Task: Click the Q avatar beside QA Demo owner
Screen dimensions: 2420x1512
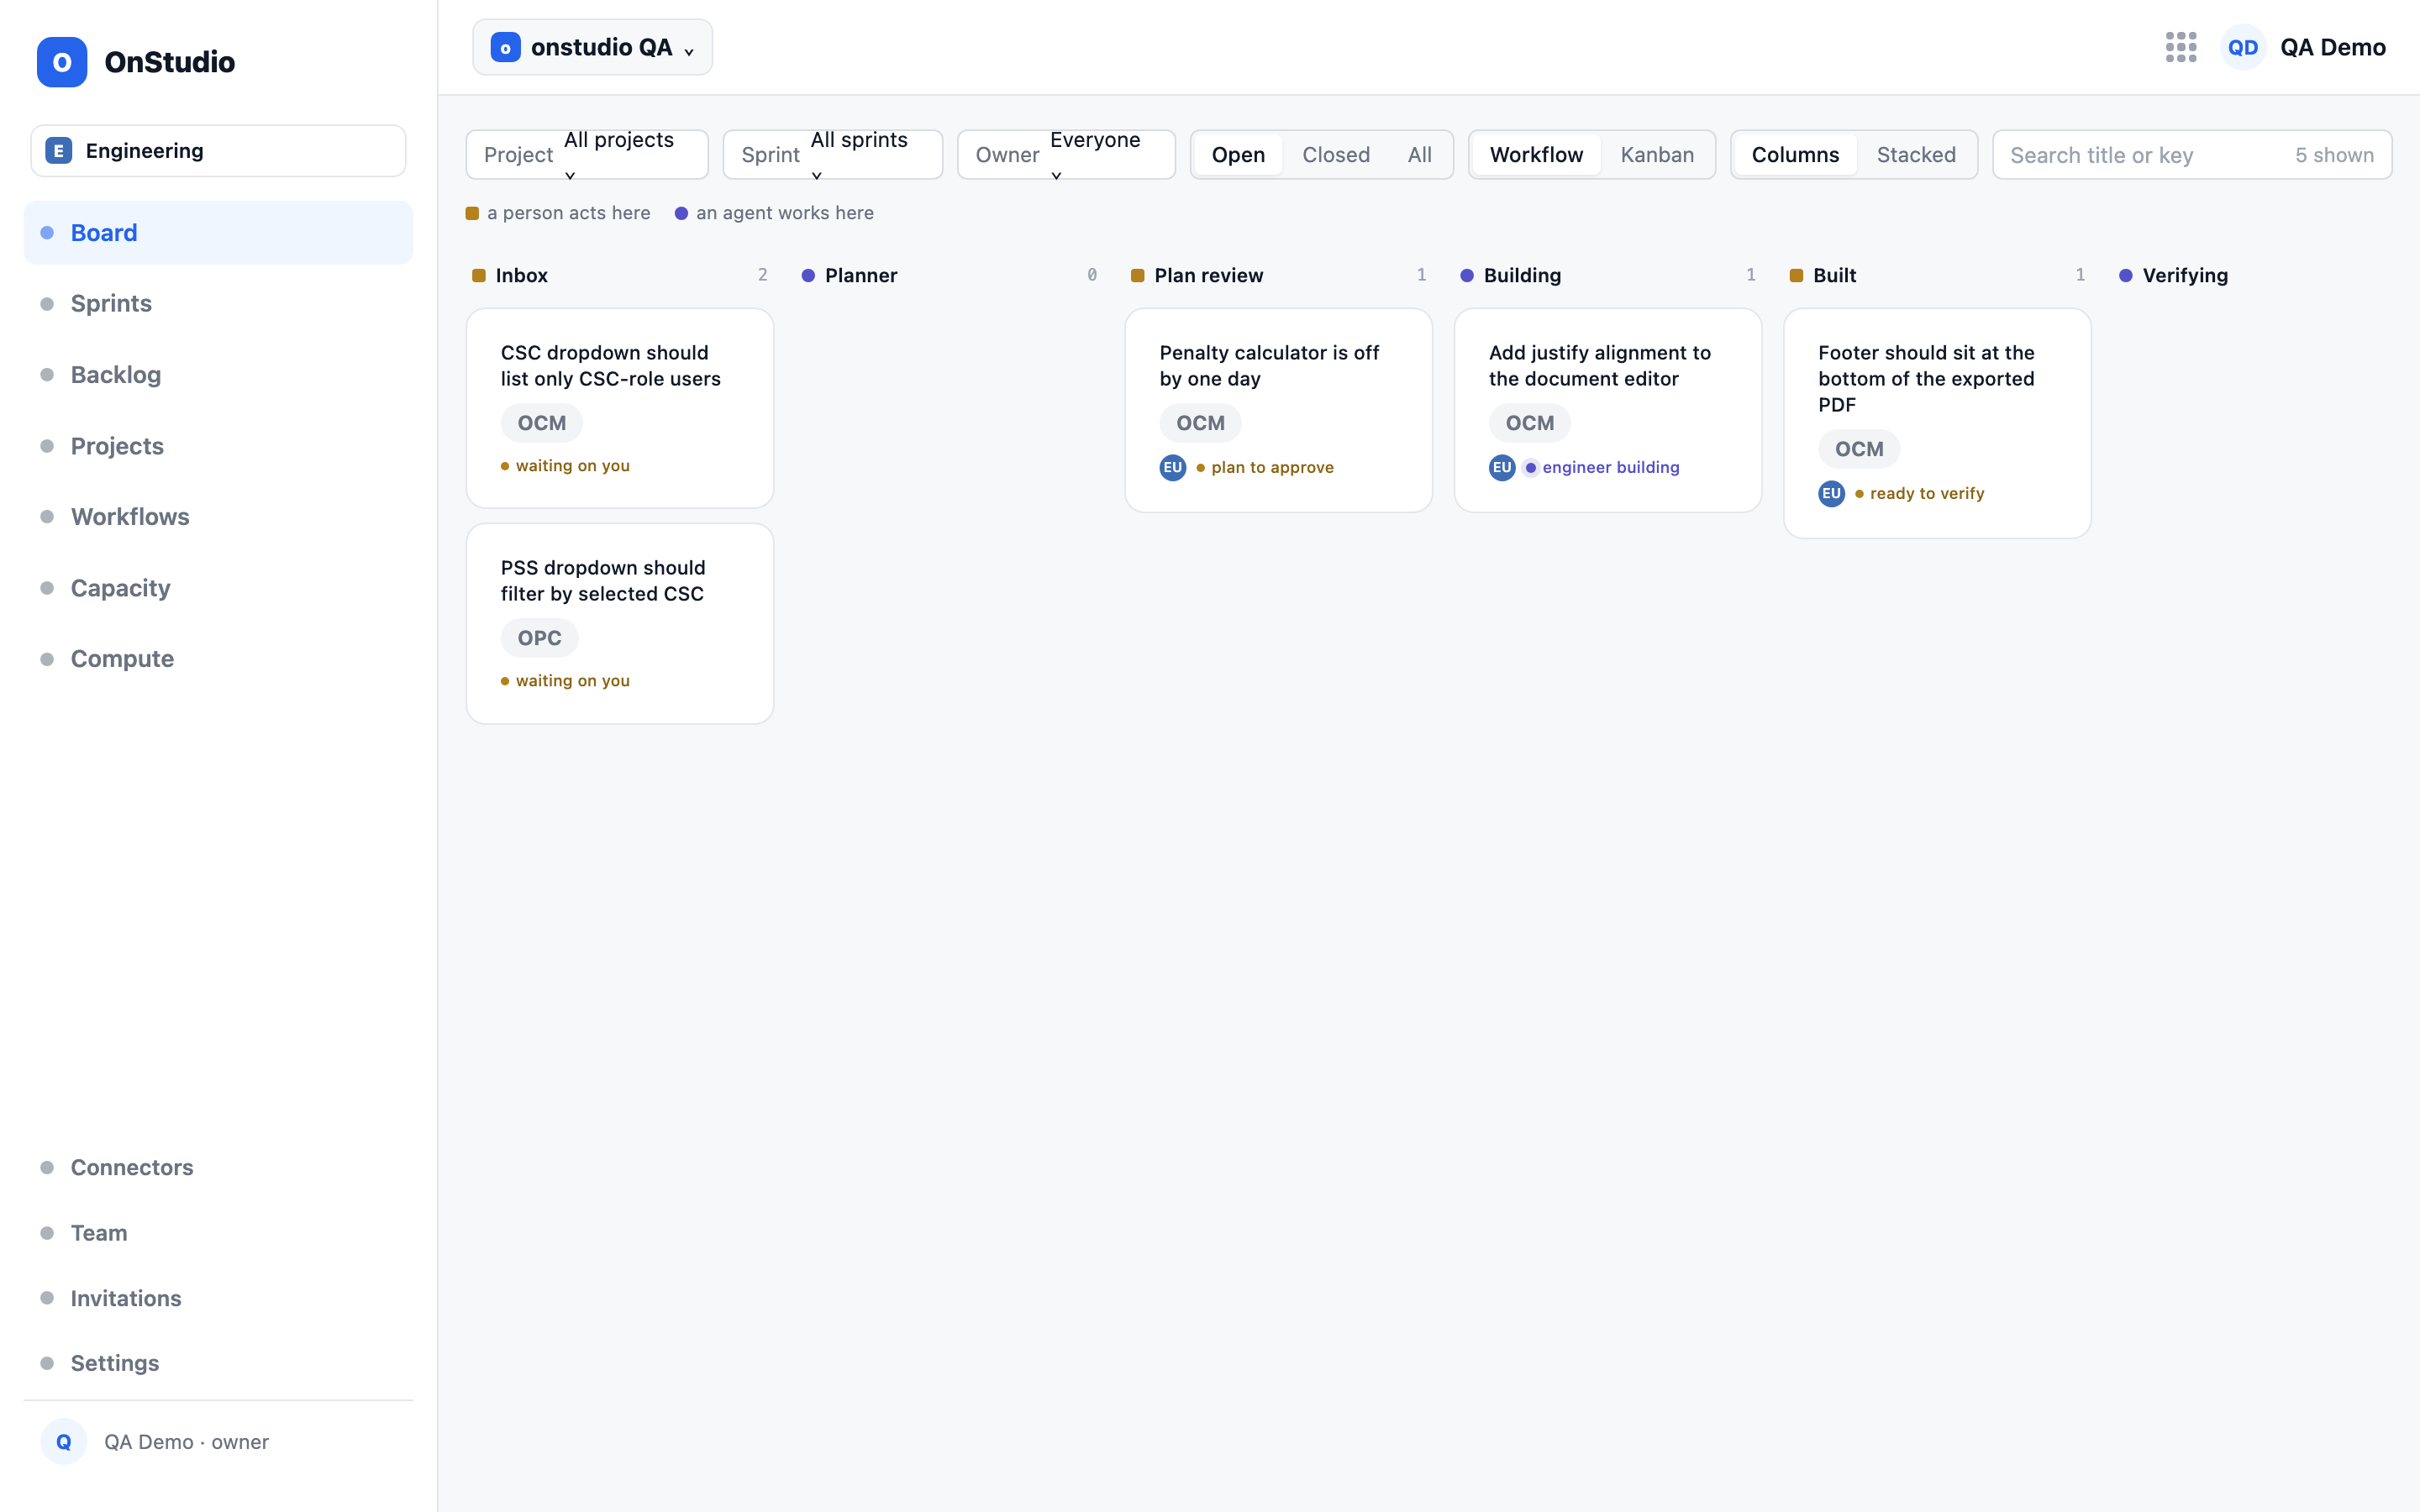Action: 63,1441
